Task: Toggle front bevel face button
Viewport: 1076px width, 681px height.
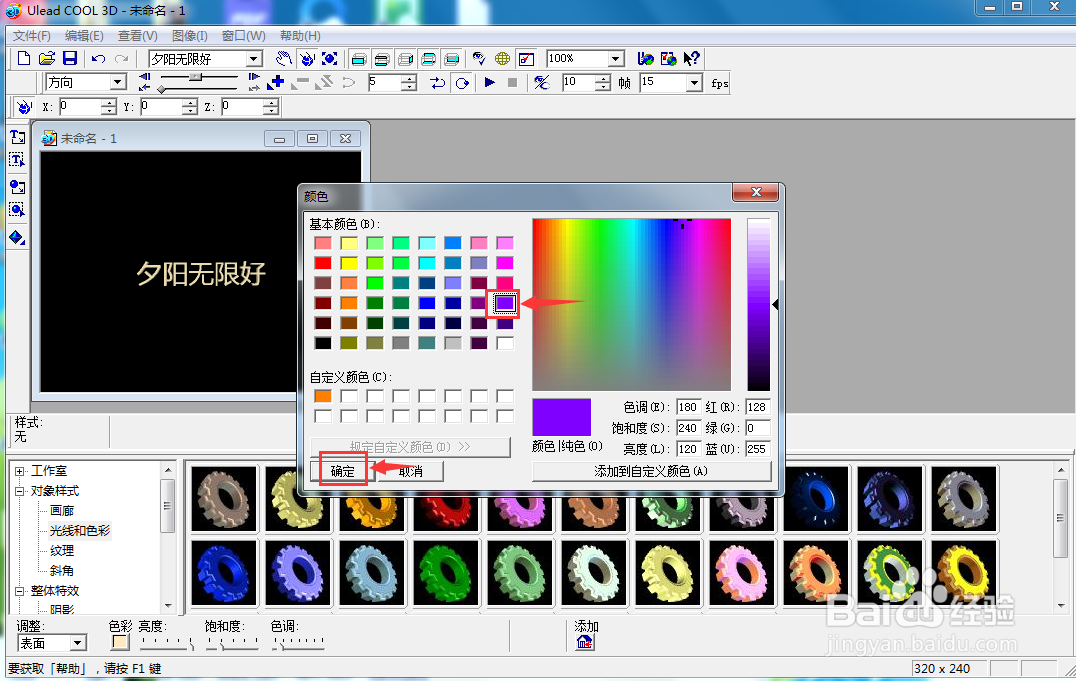Action: pyautogui.click(x=382, y=58)
